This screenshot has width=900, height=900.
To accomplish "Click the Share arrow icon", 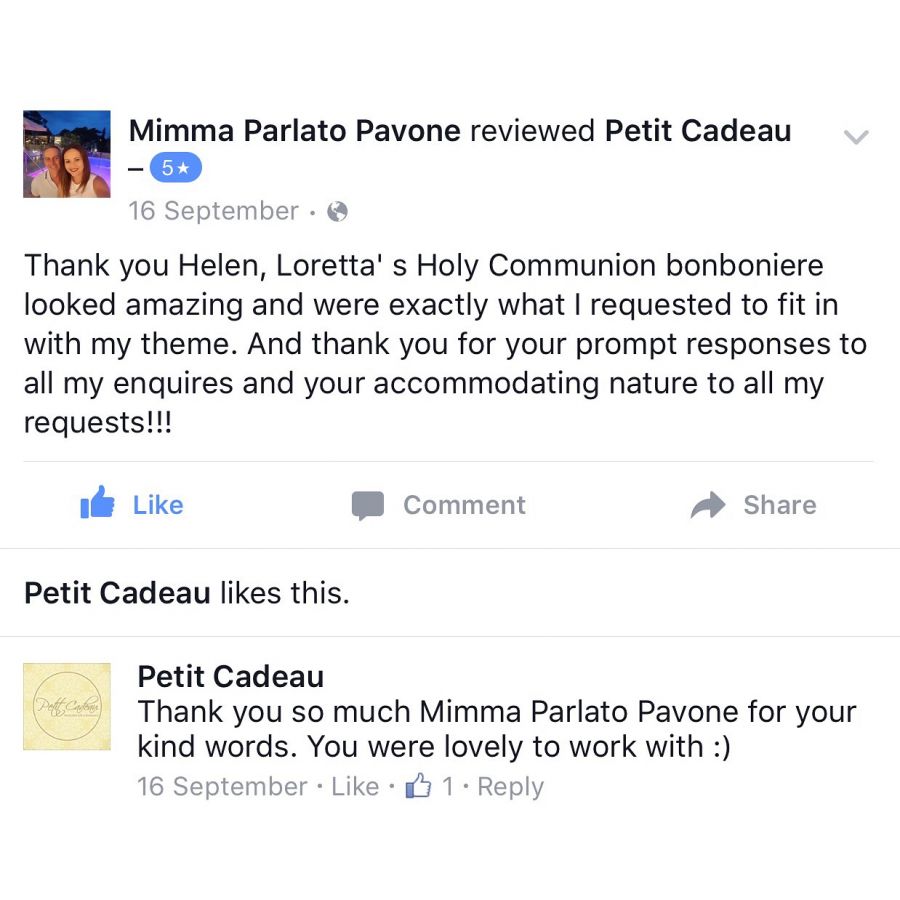I will coord(708,505).
